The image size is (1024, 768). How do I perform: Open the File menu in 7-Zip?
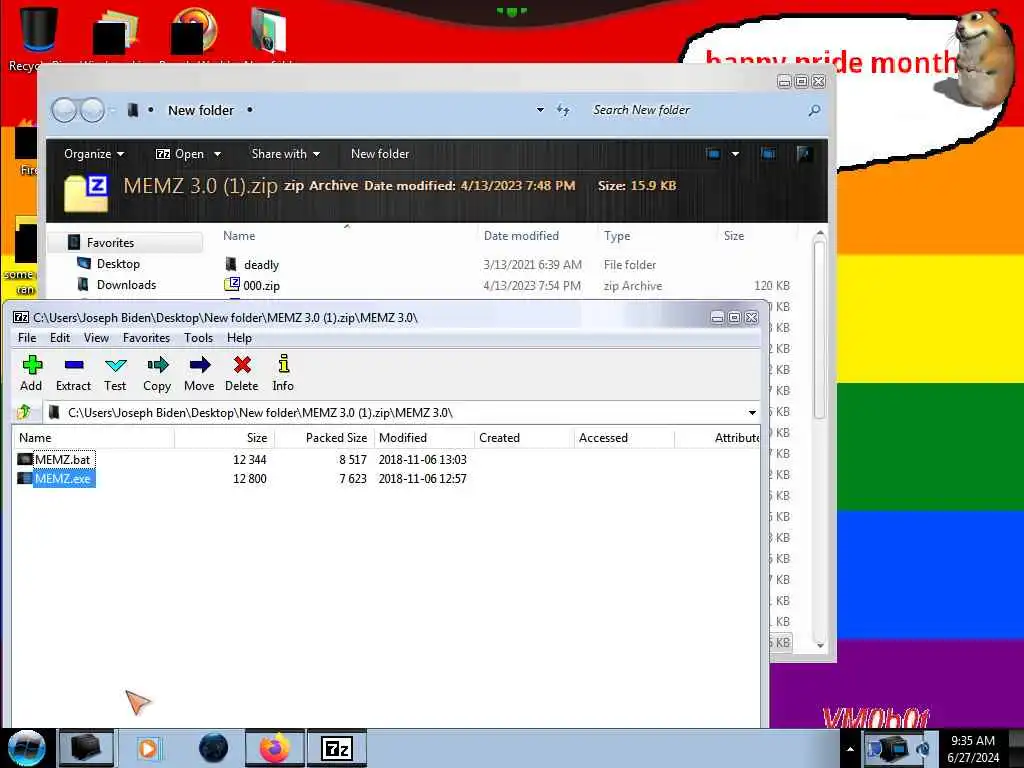[x=27, y=338]
